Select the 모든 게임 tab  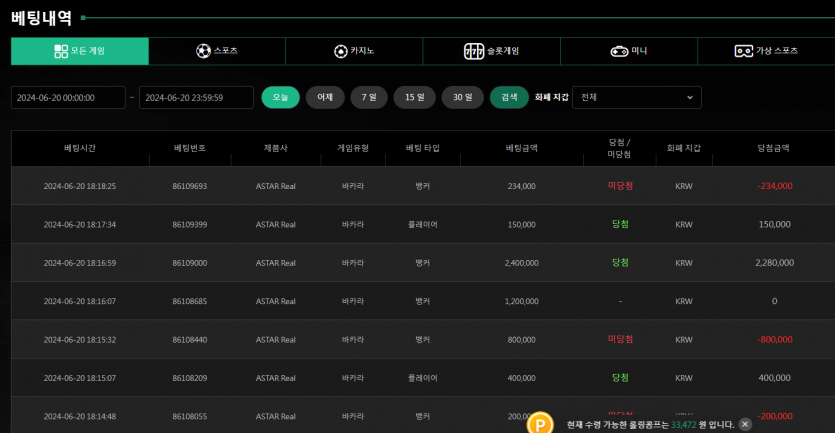80,51
